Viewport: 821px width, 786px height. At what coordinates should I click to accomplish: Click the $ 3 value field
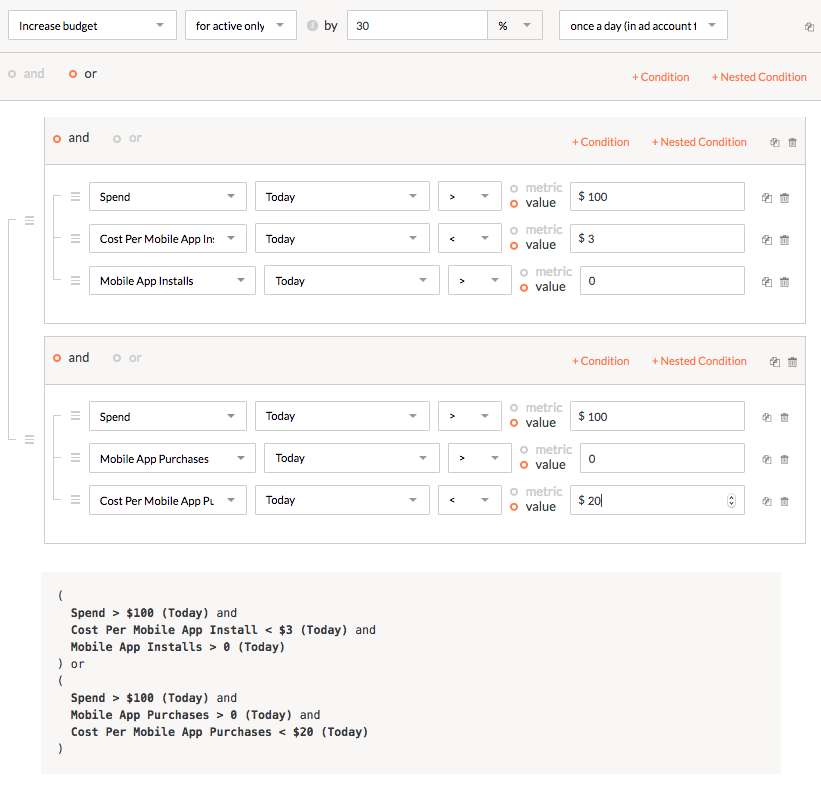tap(657, 238)
